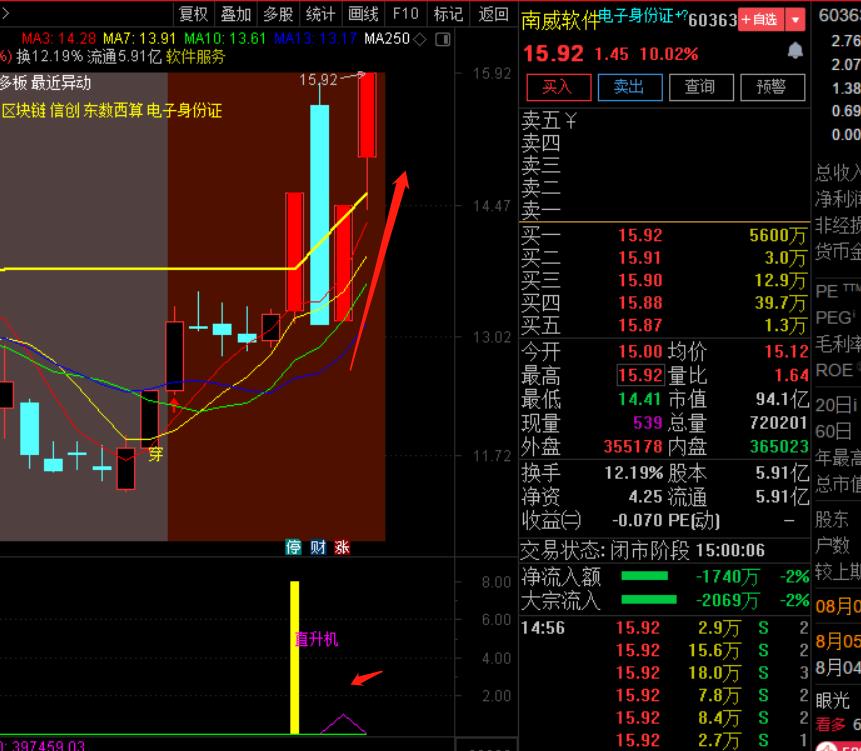Viewport: 861px width, 751px height.
Task: Open the 叠加 overlay option
Action: click(x=236, y=14)
